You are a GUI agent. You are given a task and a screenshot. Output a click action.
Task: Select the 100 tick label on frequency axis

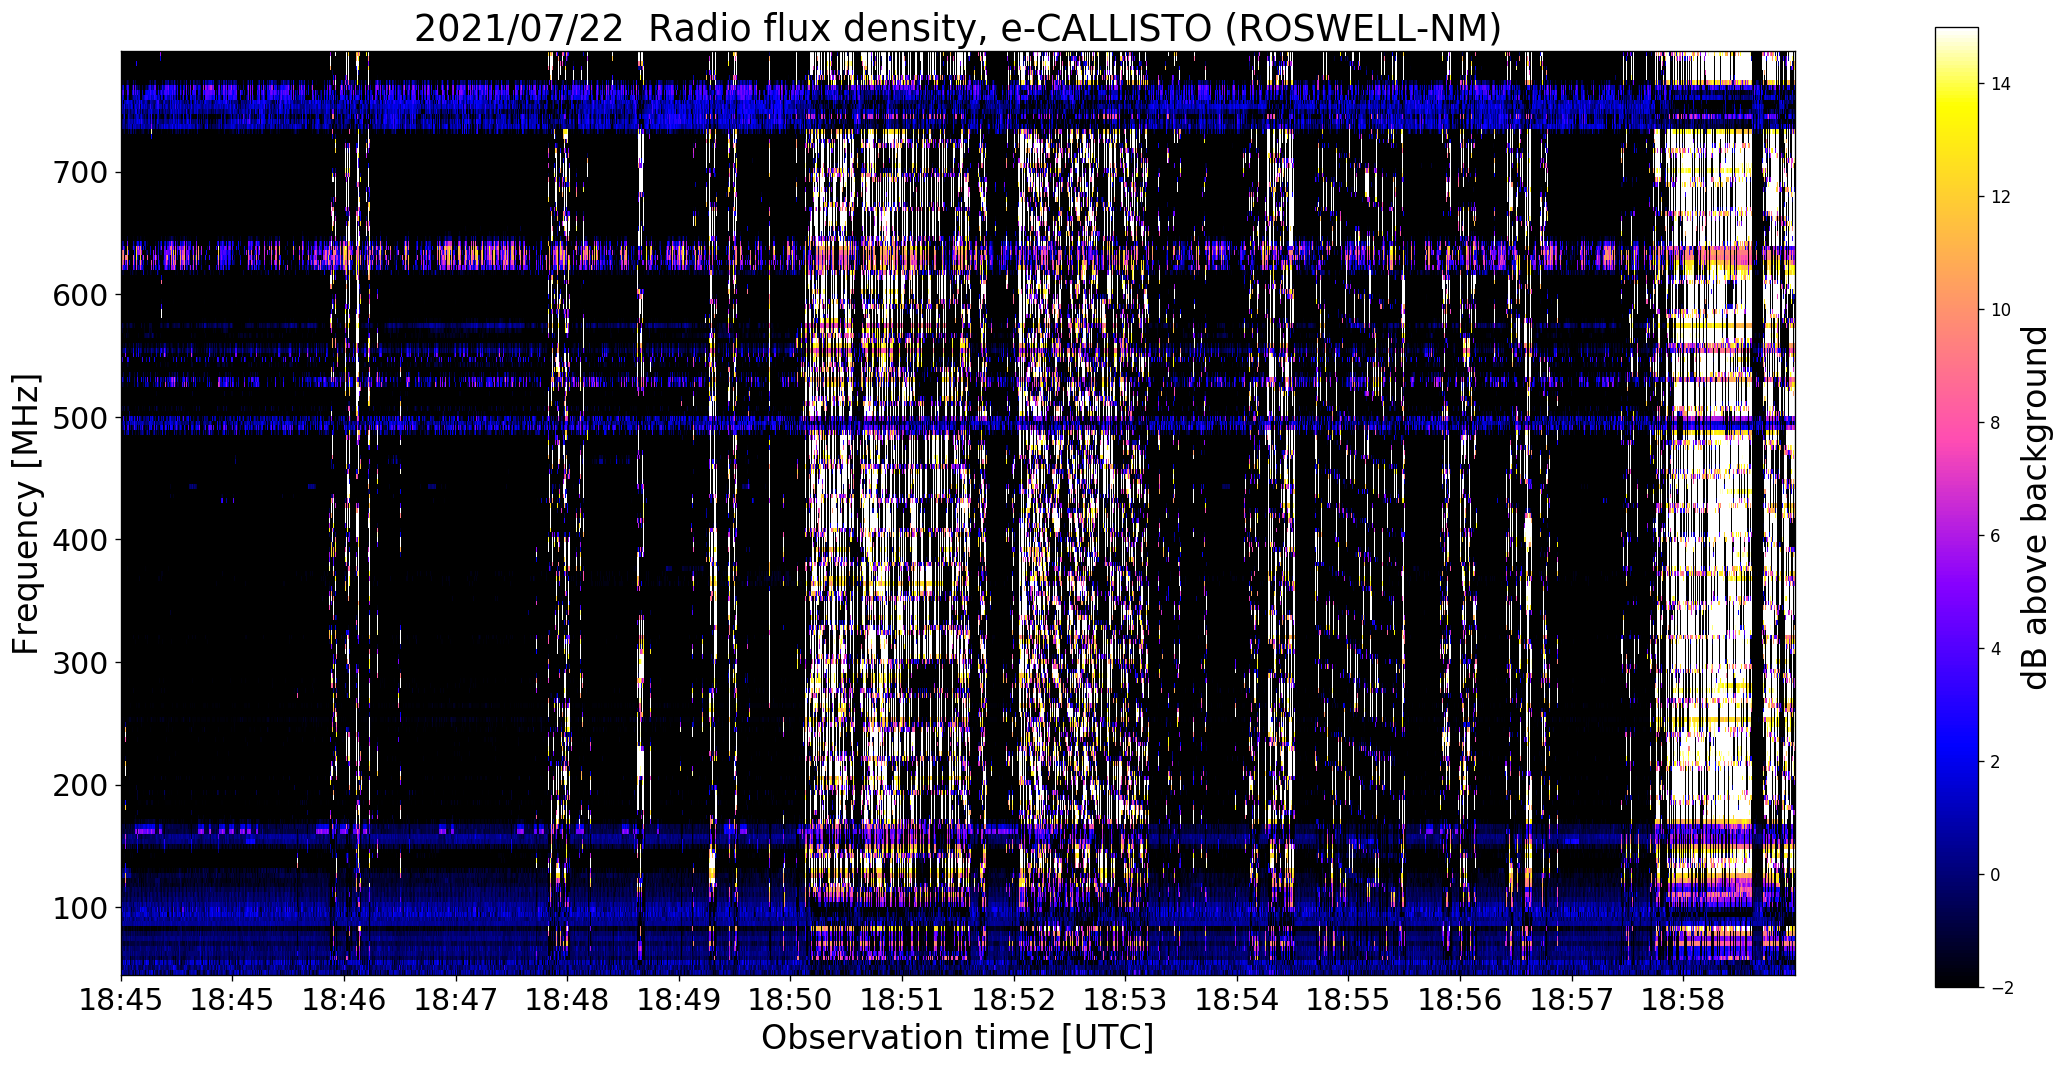coord(79,908)
